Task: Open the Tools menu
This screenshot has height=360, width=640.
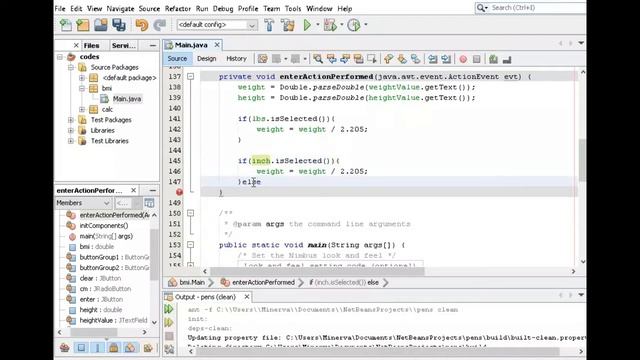Action: pyautogui.click(x=293, y=9)
